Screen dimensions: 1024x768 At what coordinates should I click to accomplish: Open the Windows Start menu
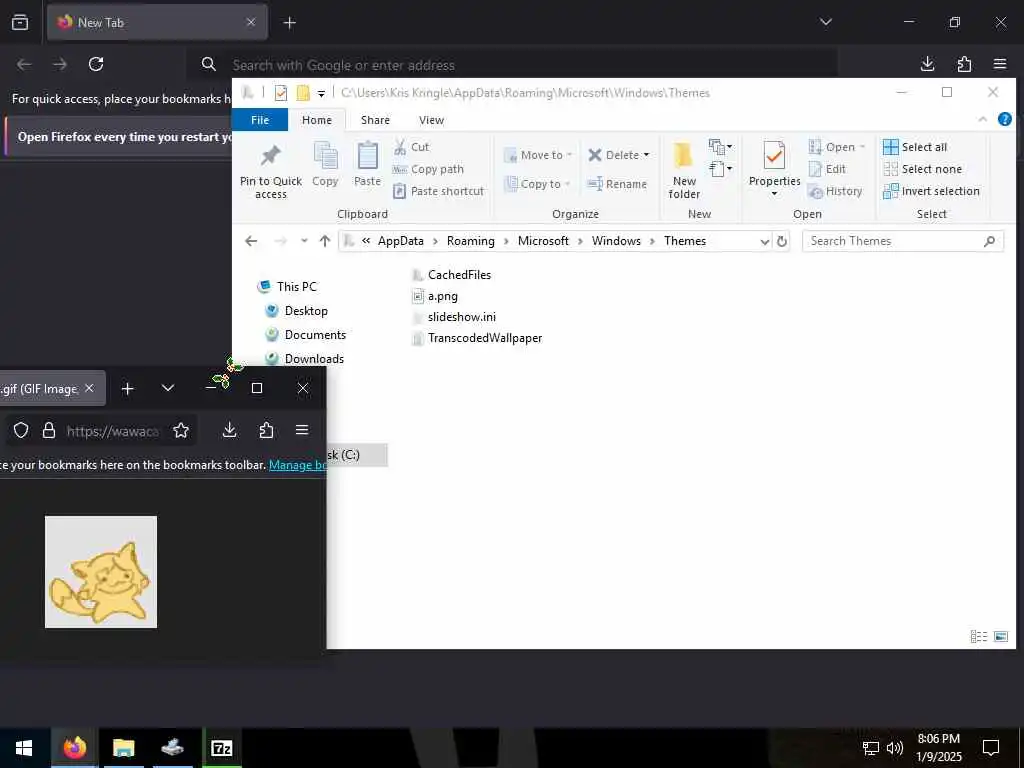coord(24,748)
